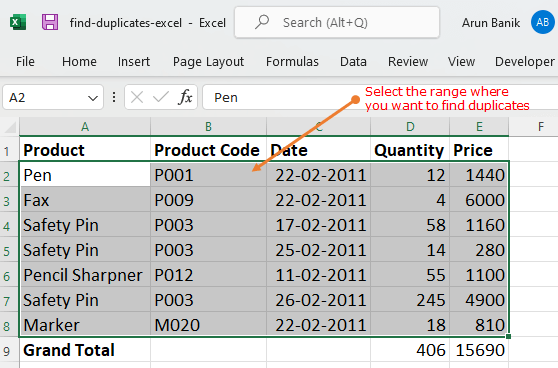Click the search magnifier icon
Viewport: 558px width, 368px height.
point(262,22)
